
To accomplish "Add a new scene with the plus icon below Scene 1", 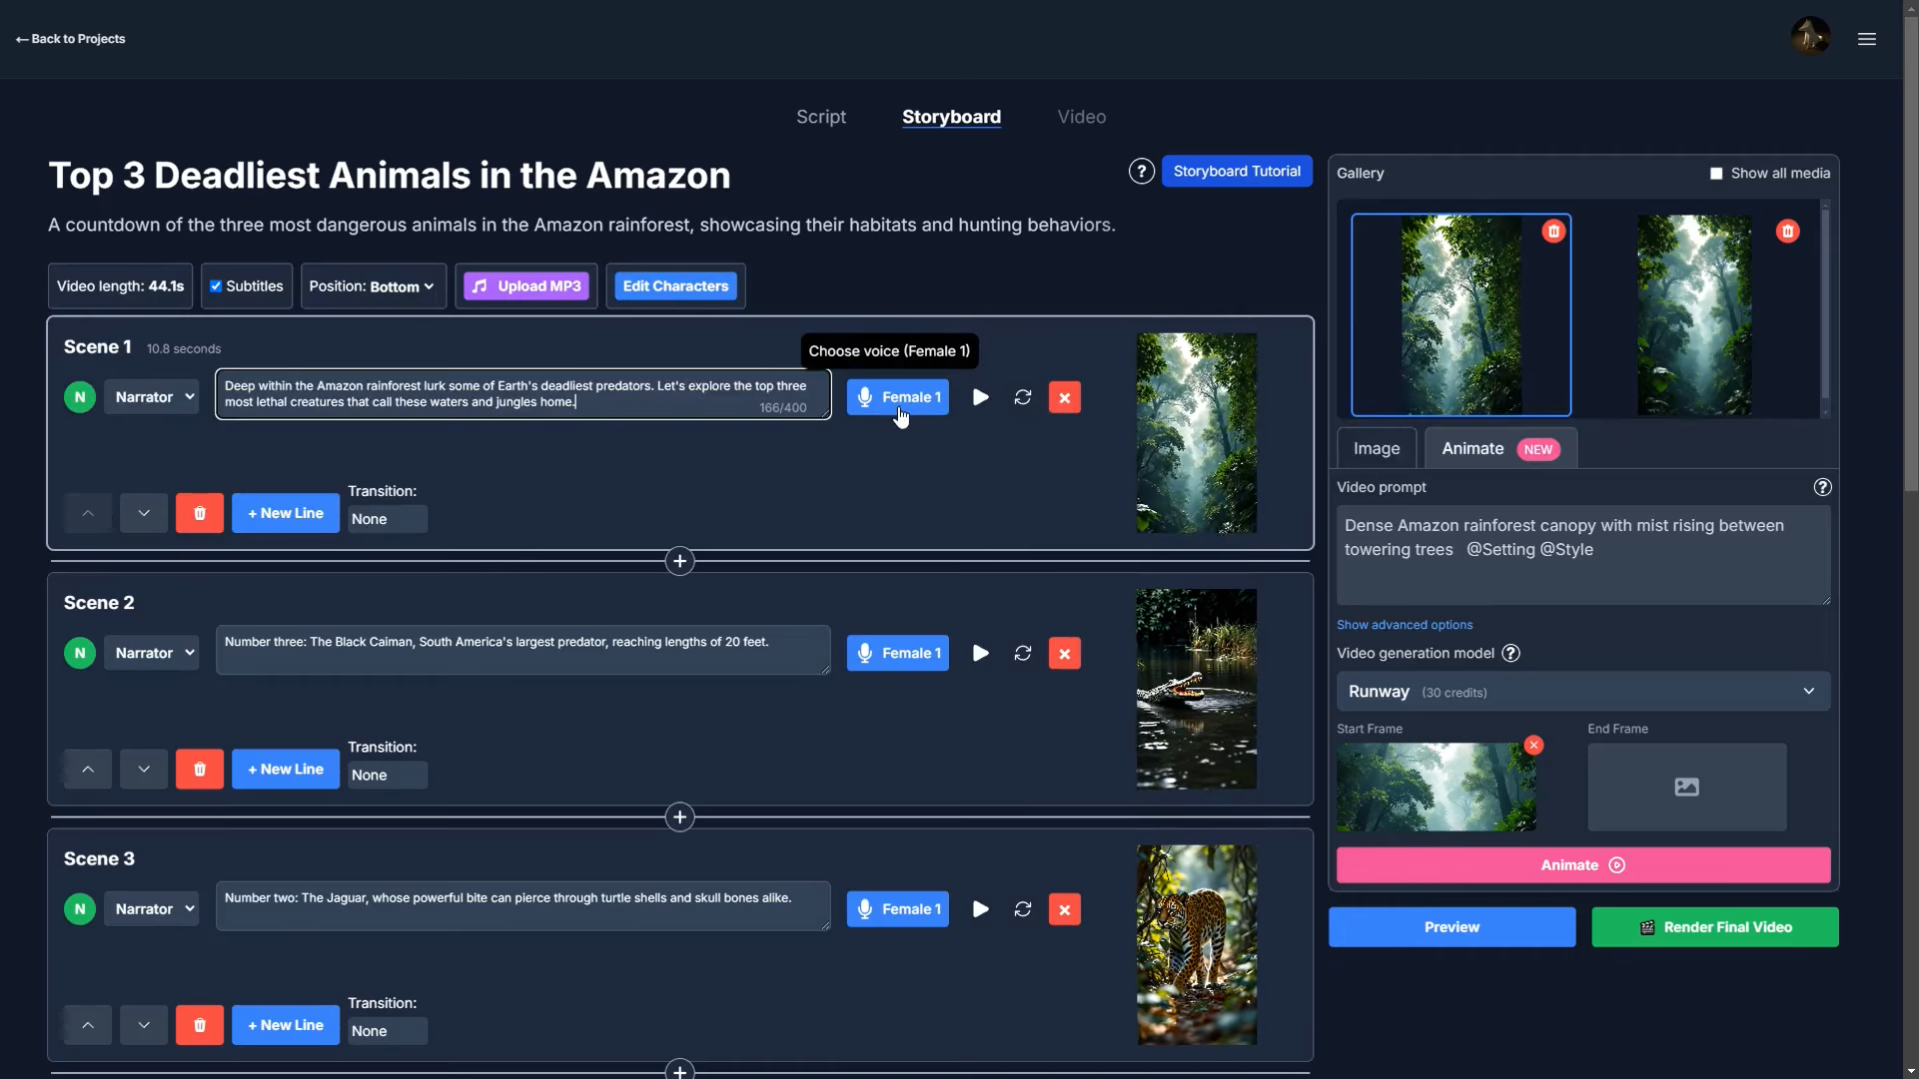I will coord(679,560).
